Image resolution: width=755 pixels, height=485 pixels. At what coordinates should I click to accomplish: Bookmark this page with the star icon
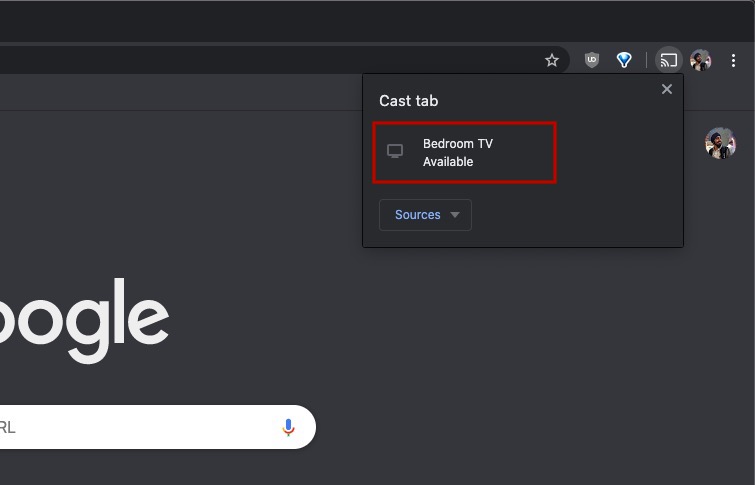pos(551,60)
